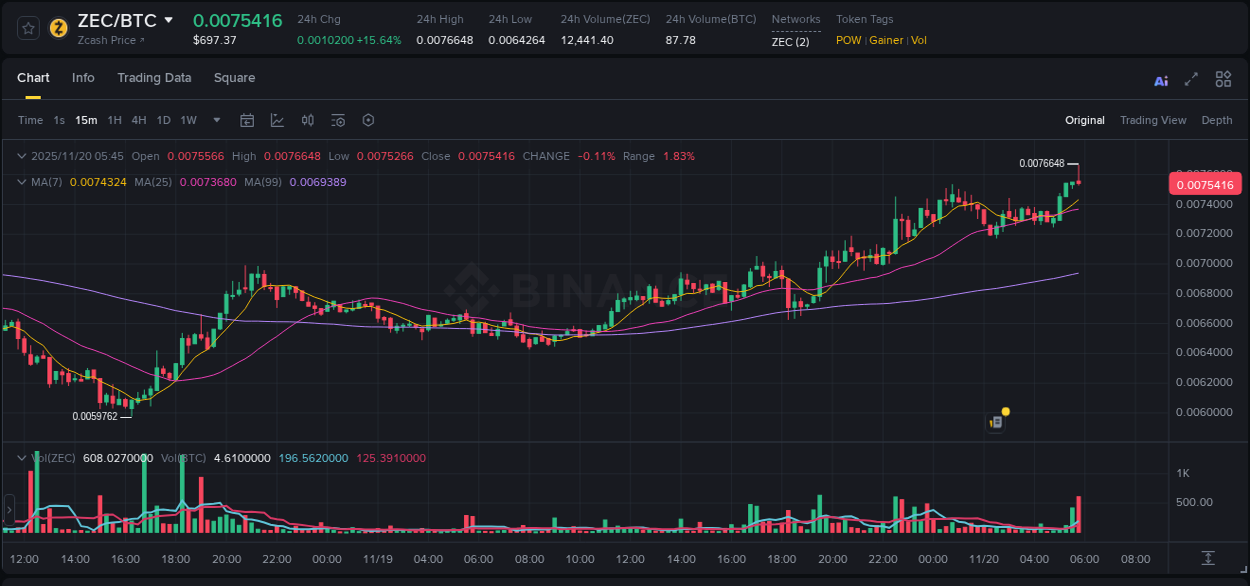Expand chart to fullscreen view

click(x=1190, y=79)
